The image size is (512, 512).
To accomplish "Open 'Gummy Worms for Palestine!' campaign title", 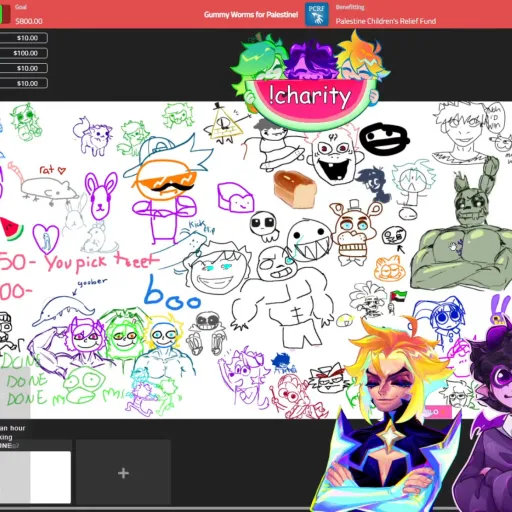I will coord(251,15).
